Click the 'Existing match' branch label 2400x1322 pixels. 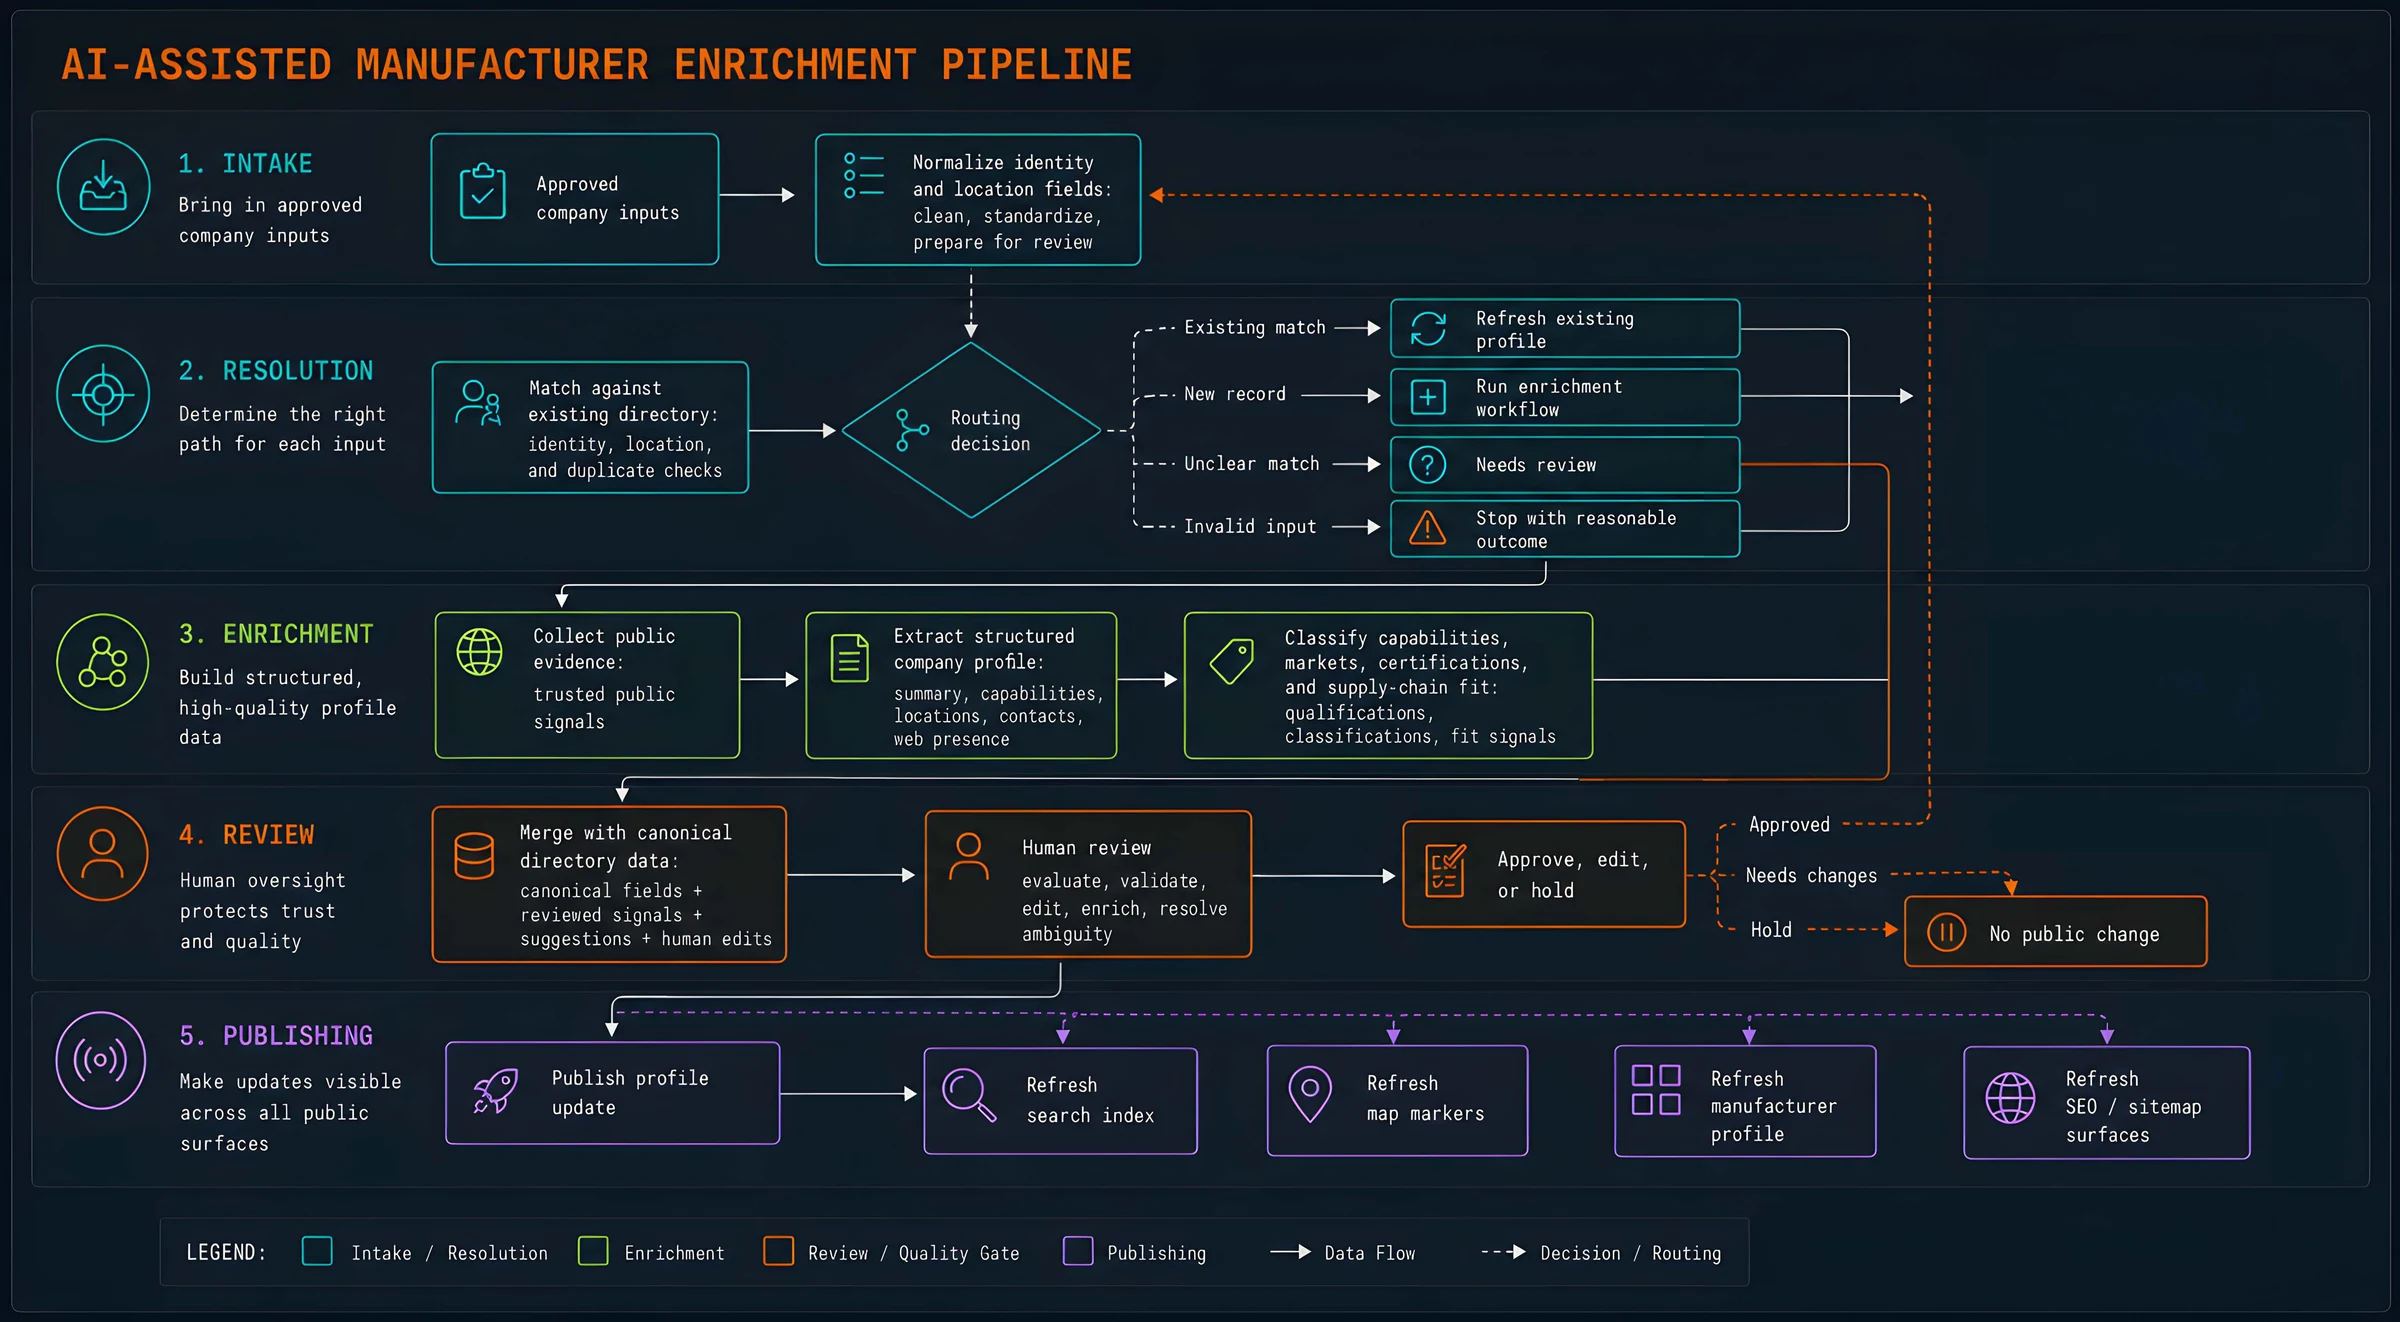[1255, 328]
